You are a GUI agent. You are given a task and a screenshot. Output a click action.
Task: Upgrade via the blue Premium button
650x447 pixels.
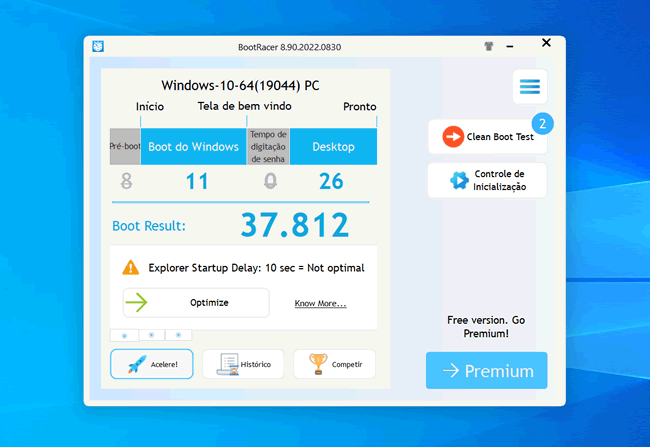486,371
